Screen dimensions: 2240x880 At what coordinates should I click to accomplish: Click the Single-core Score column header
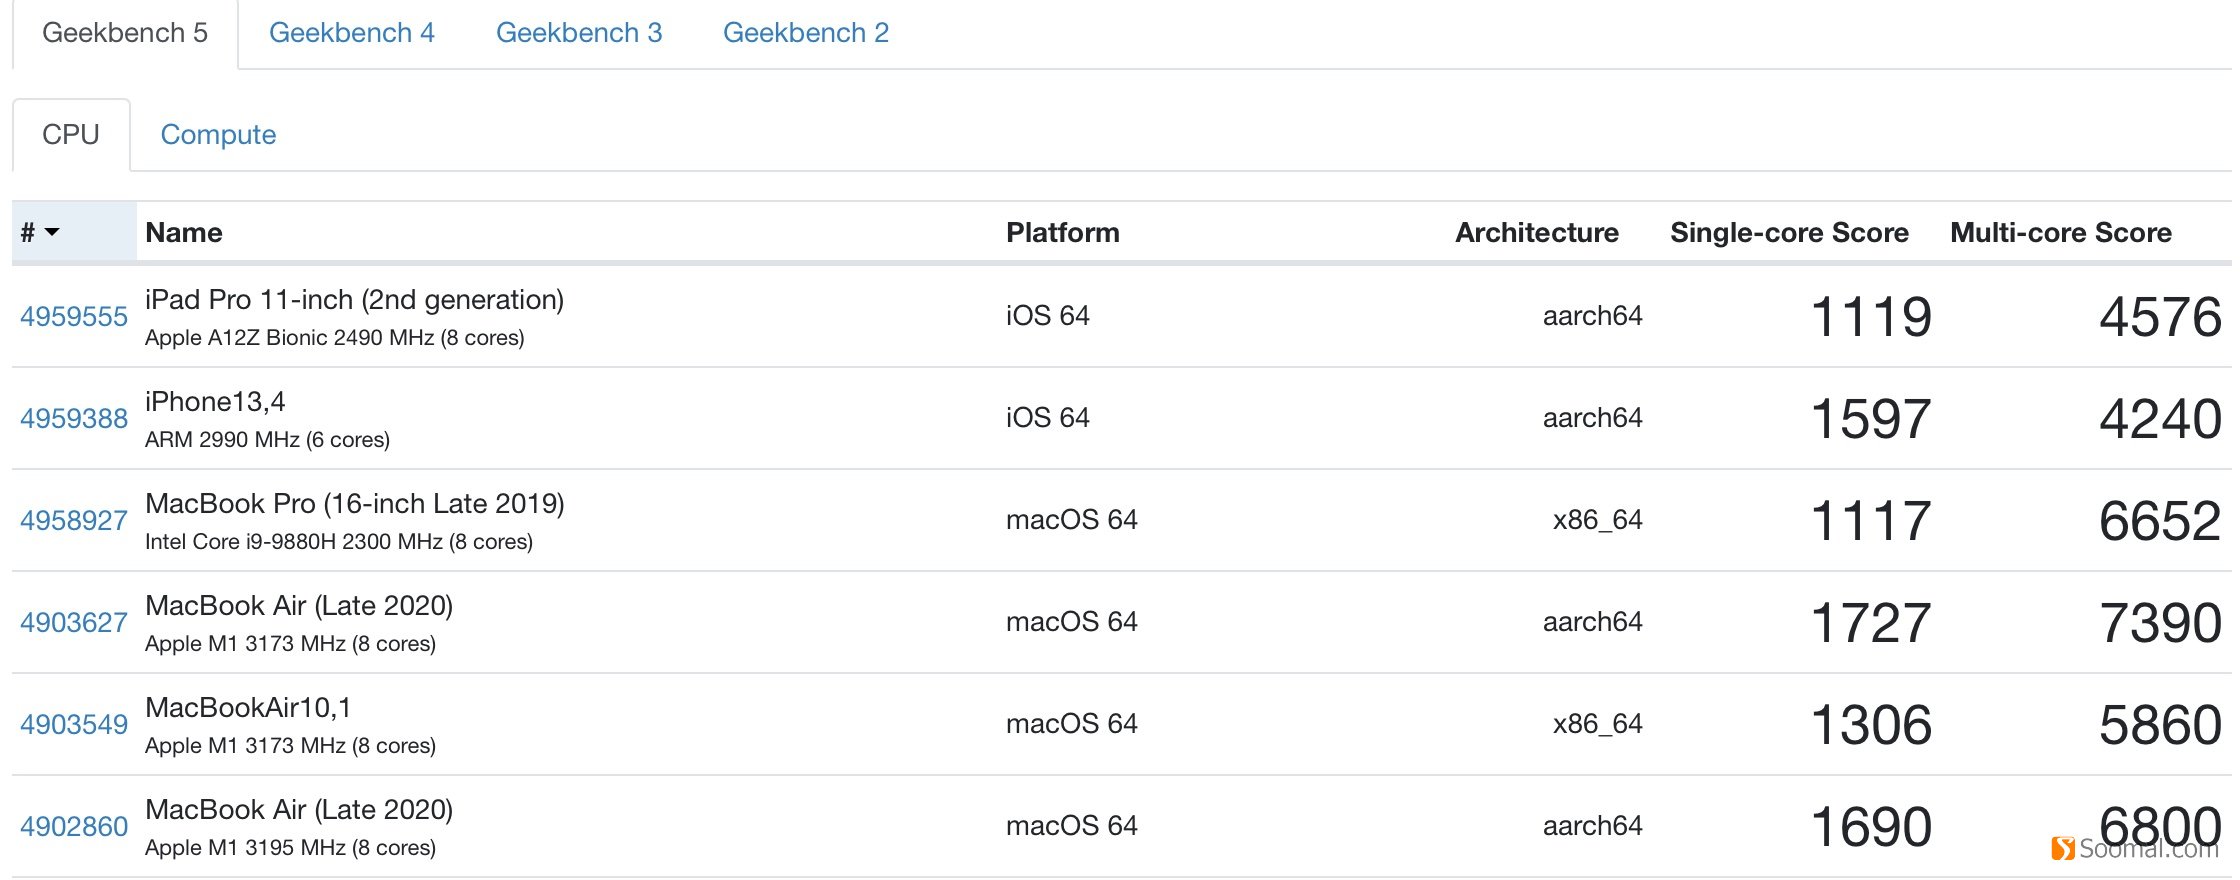coord(1788,233)
